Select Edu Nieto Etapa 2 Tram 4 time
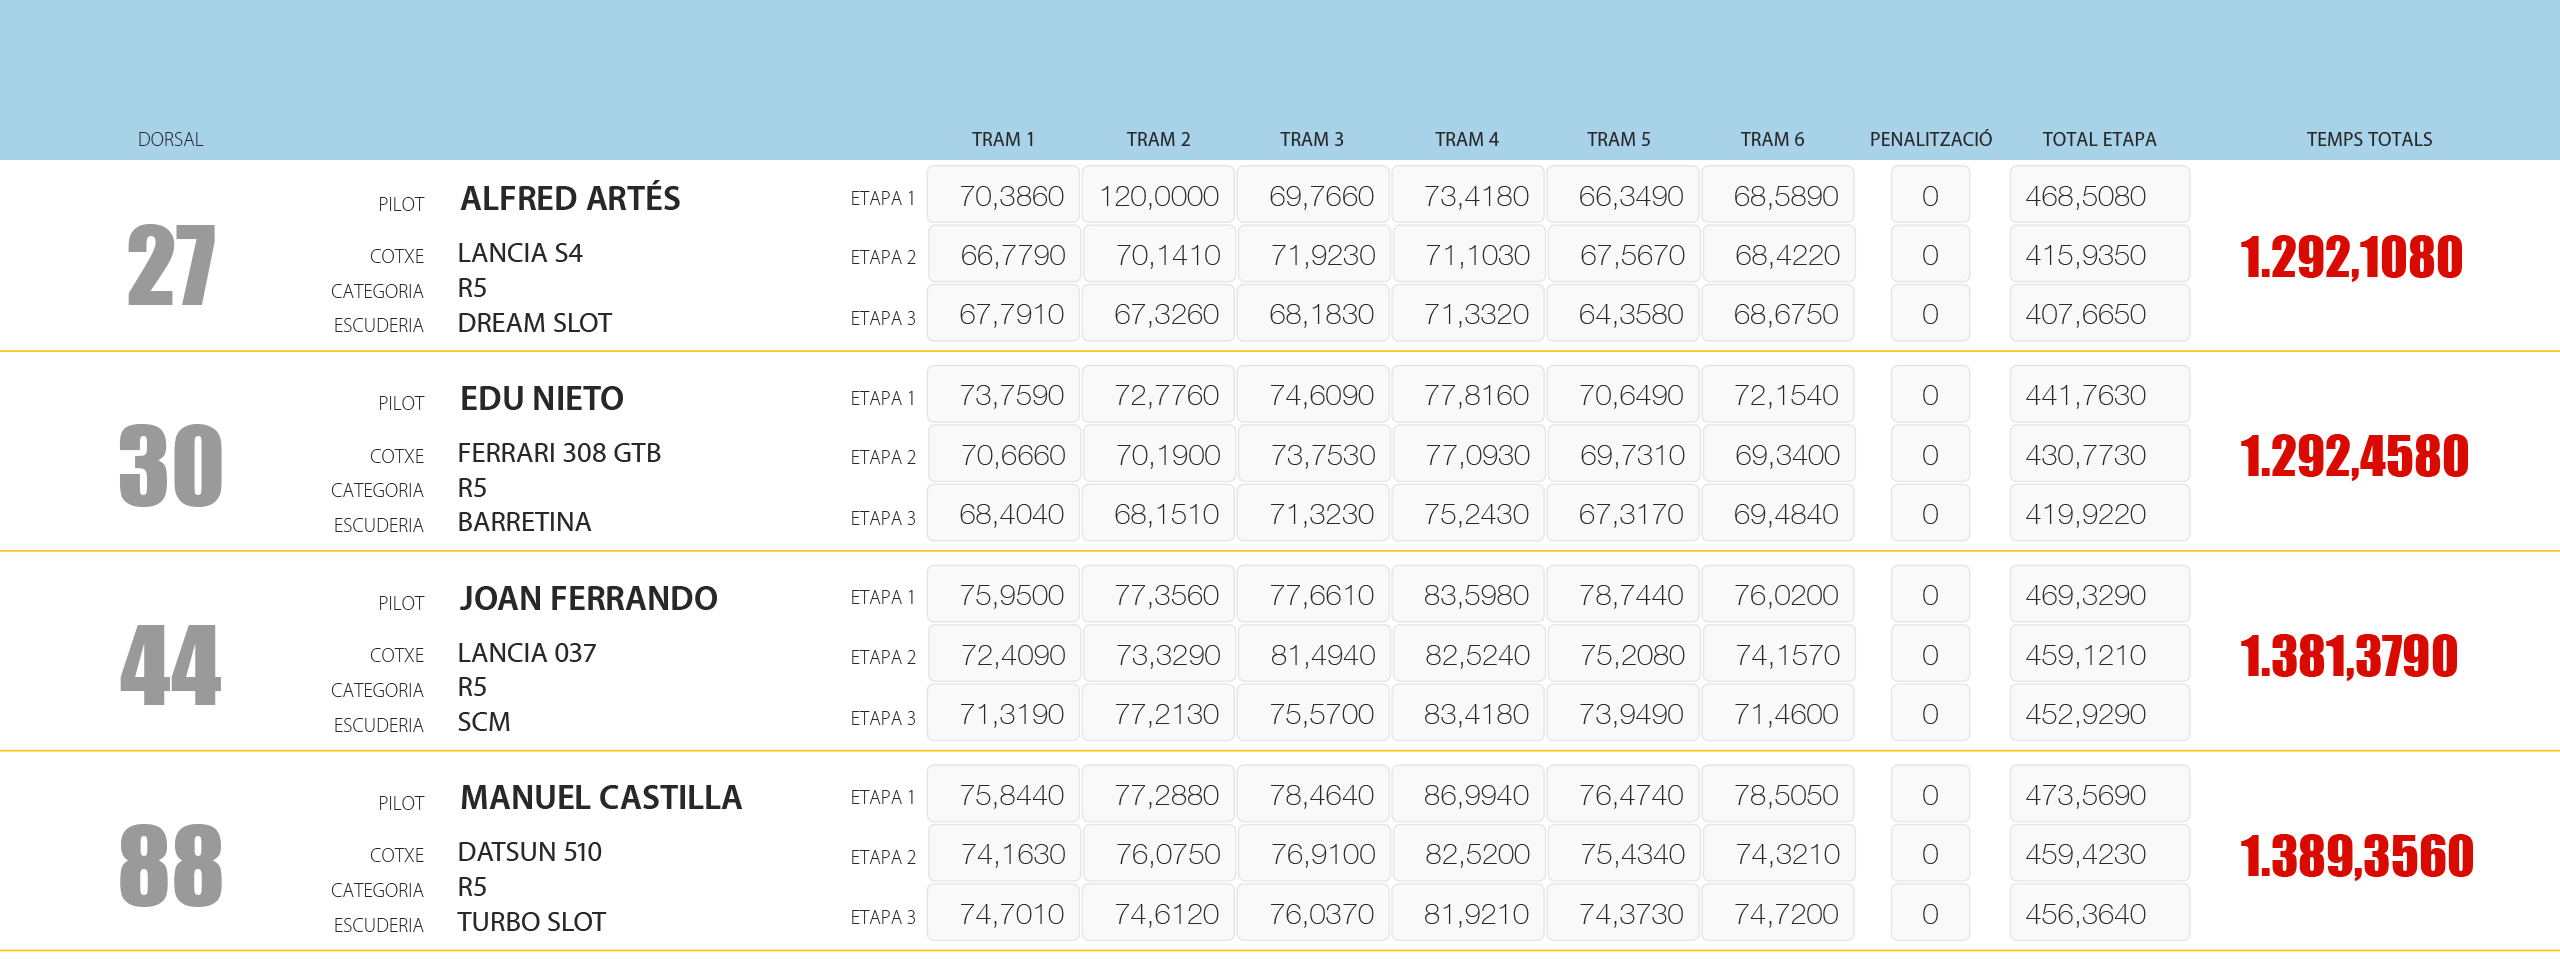Image resolution: width=2560 pixels, height=959 pixels. pyautogui.click(x=1477, y=456)
